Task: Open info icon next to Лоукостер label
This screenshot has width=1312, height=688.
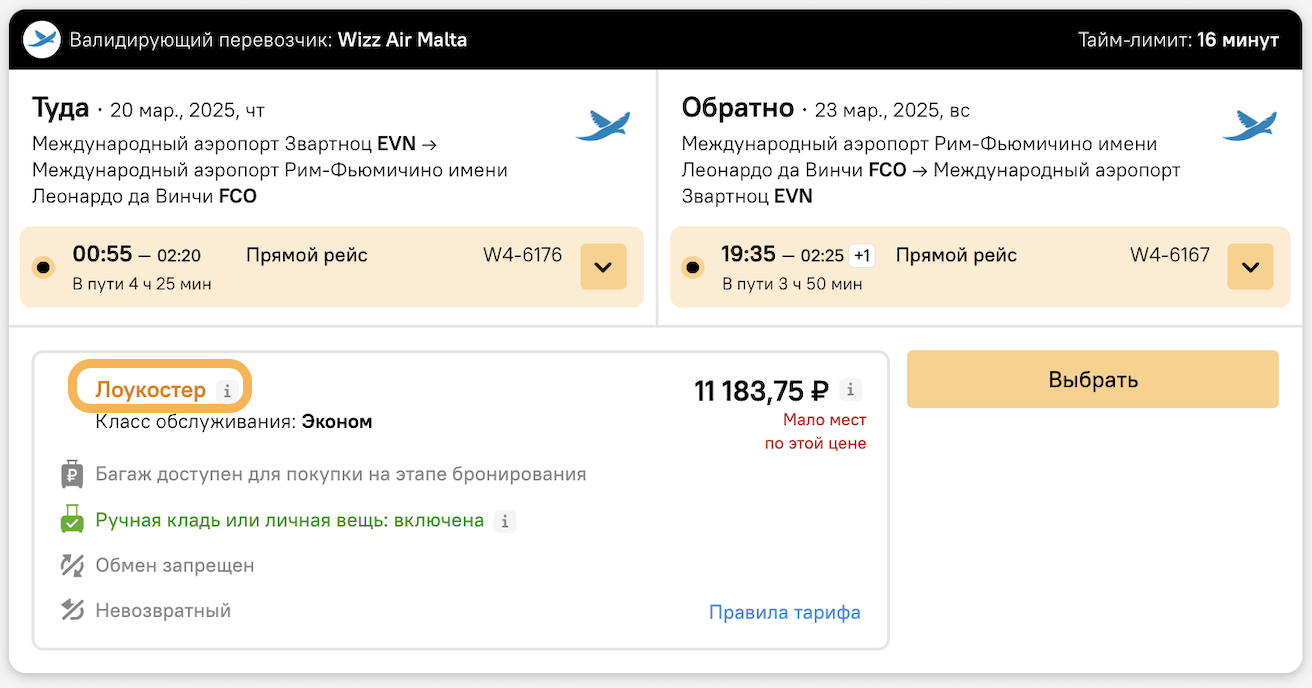Action: pyautogui.click(x=227, y=391)
